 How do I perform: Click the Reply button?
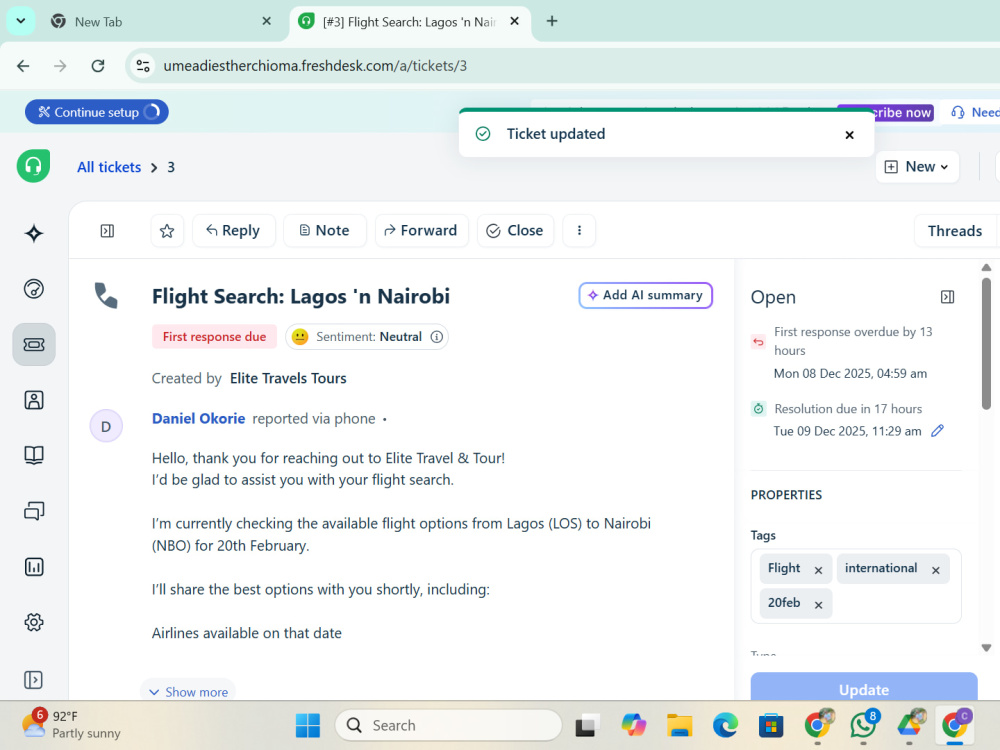tap(233, 231)
